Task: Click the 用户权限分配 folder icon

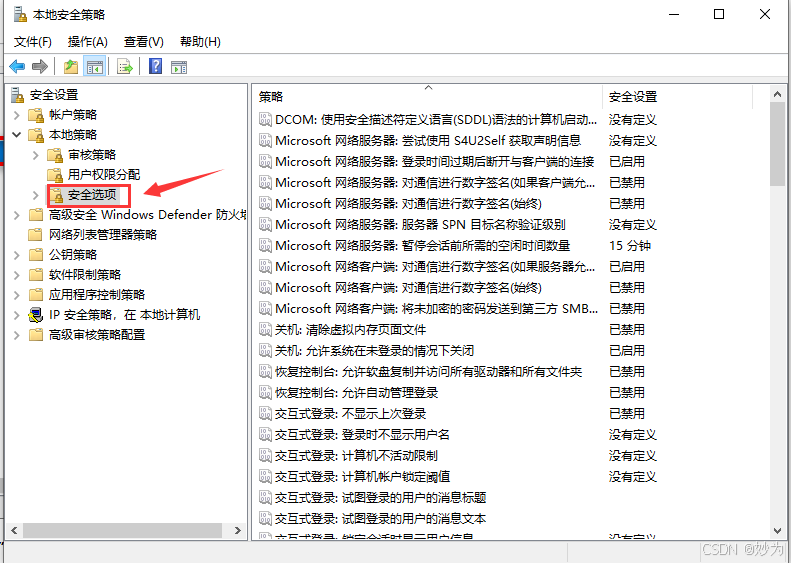Action: [55, 175]
